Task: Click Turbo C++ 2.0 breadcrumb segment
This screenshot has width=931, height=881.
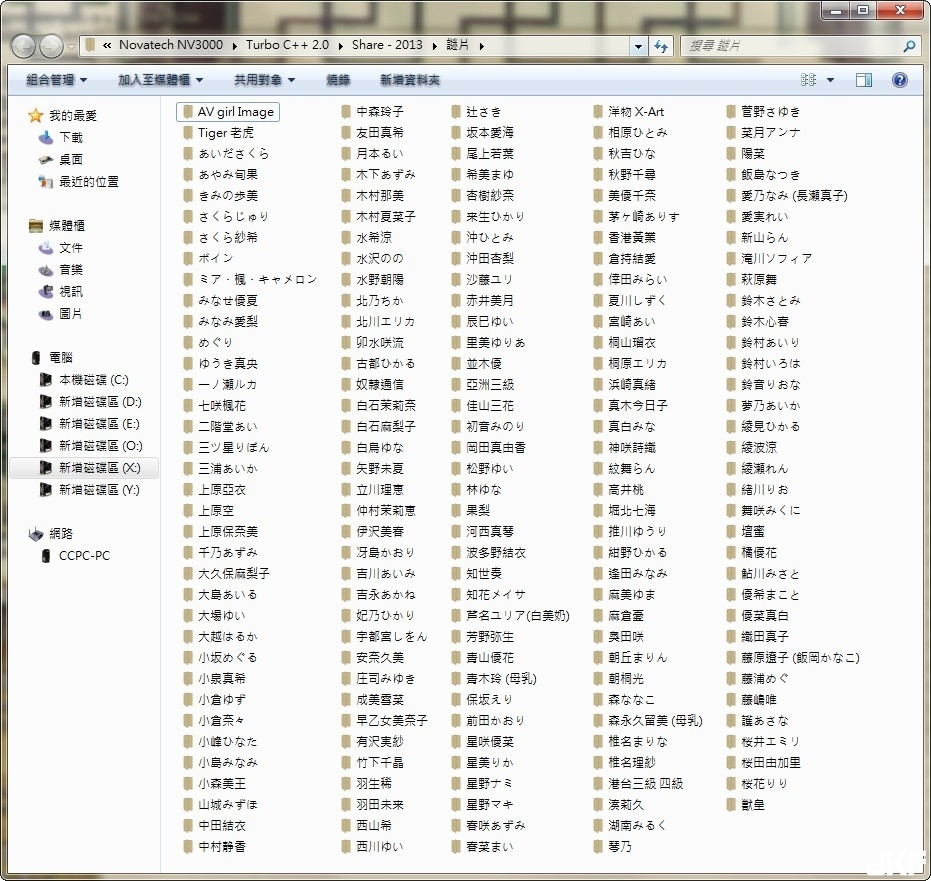Action: 287,45
